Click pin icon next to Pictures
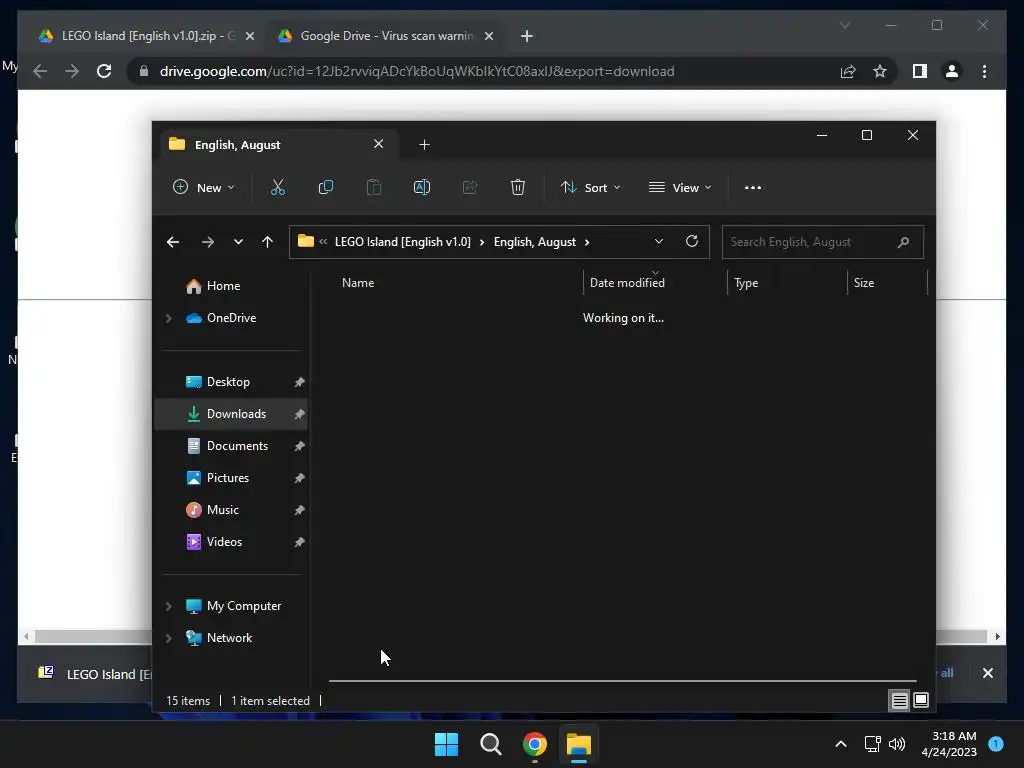1024x768 pixels. (x=299, y=478)
